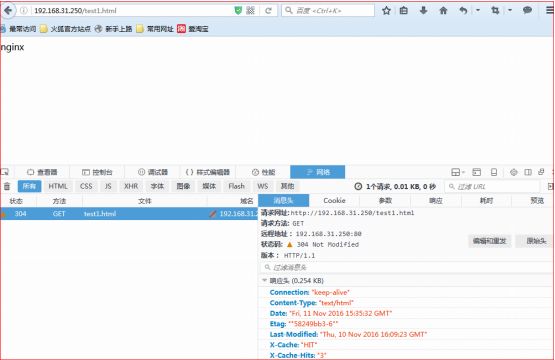Open performance analysis via clock icon summary

[395, 187]
